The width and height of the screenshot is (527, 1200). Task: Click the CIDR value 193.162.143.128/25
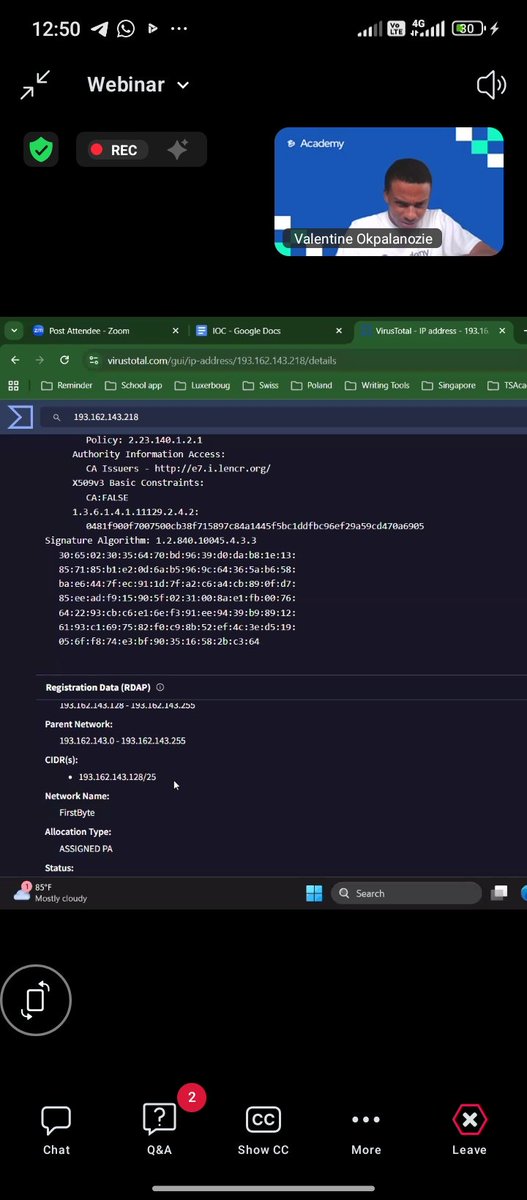tap(117, 777)
